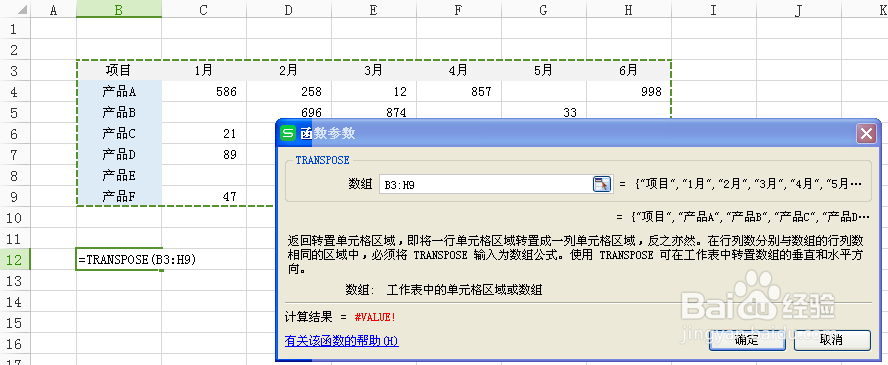Select column E header
Screen dimensions: 888x365
point(374,8)
